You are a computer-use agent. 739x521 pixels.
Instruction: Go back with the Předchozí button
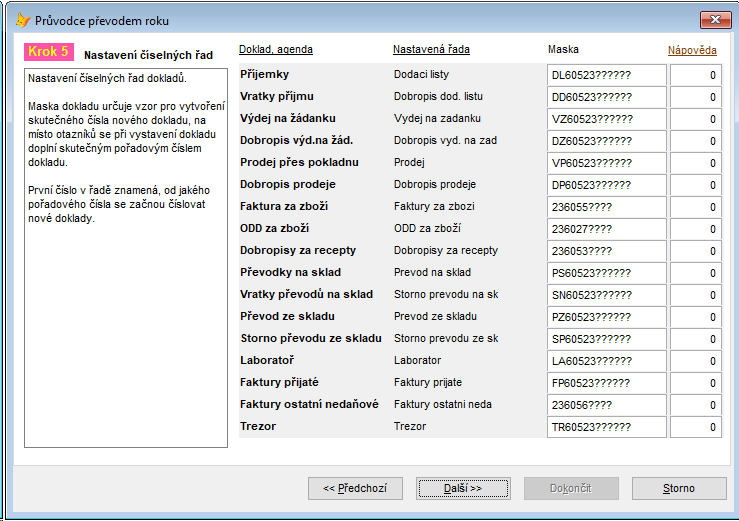(355, 488)
